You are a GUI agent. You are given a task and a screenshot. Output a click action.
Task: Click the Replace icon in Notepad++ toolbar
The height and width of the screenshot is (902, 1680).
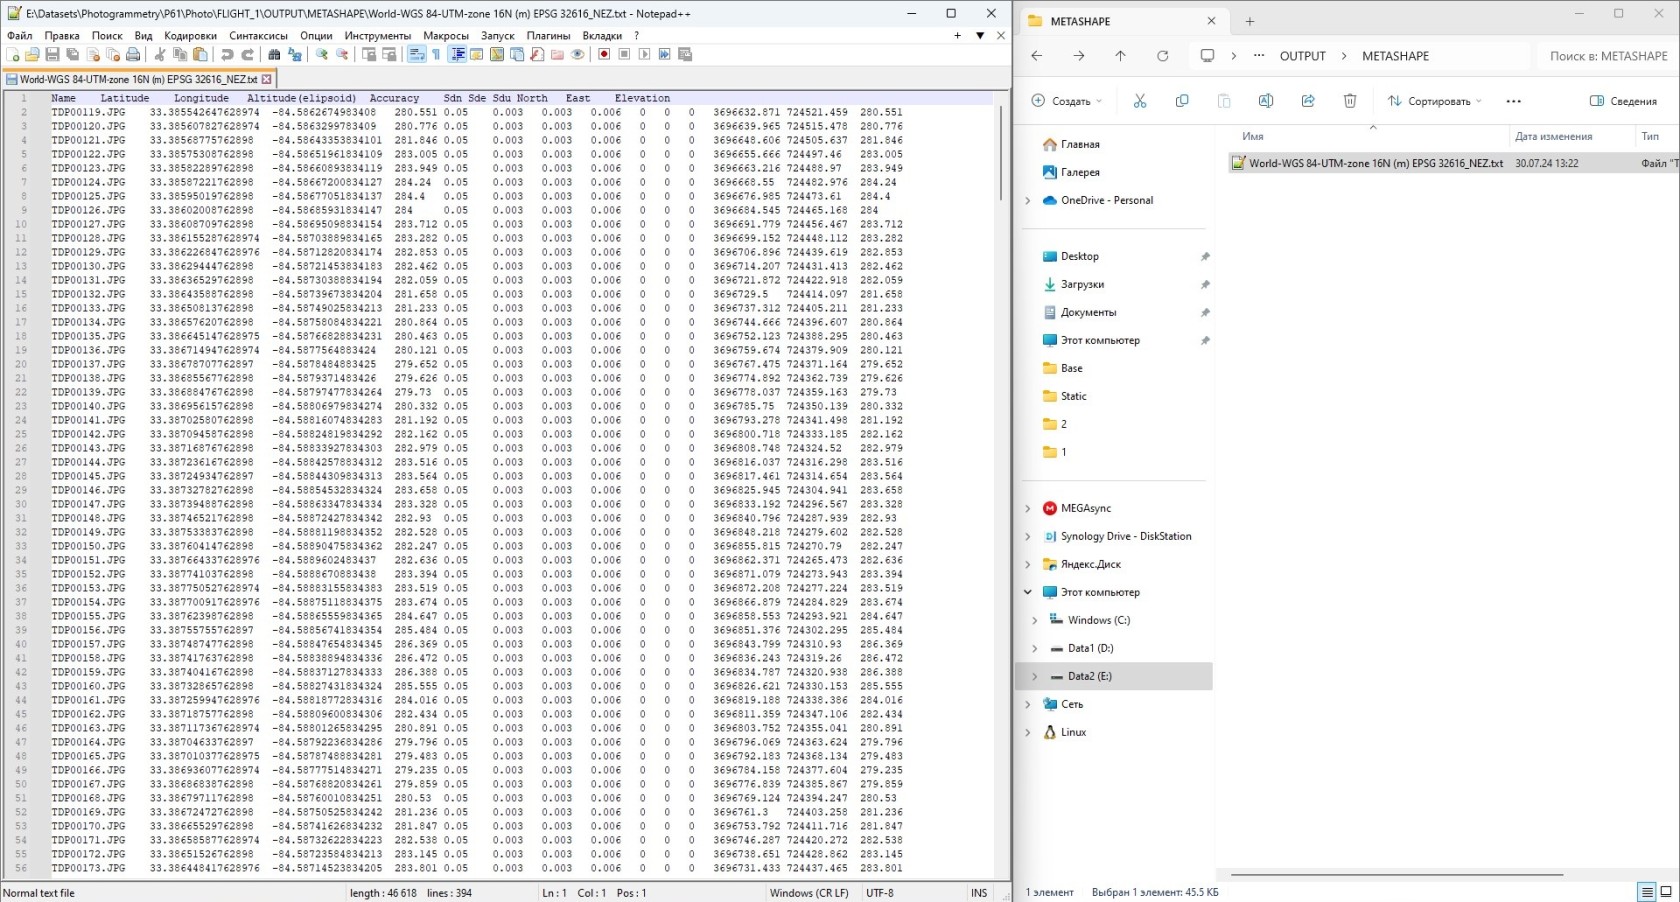click(295, 54)
